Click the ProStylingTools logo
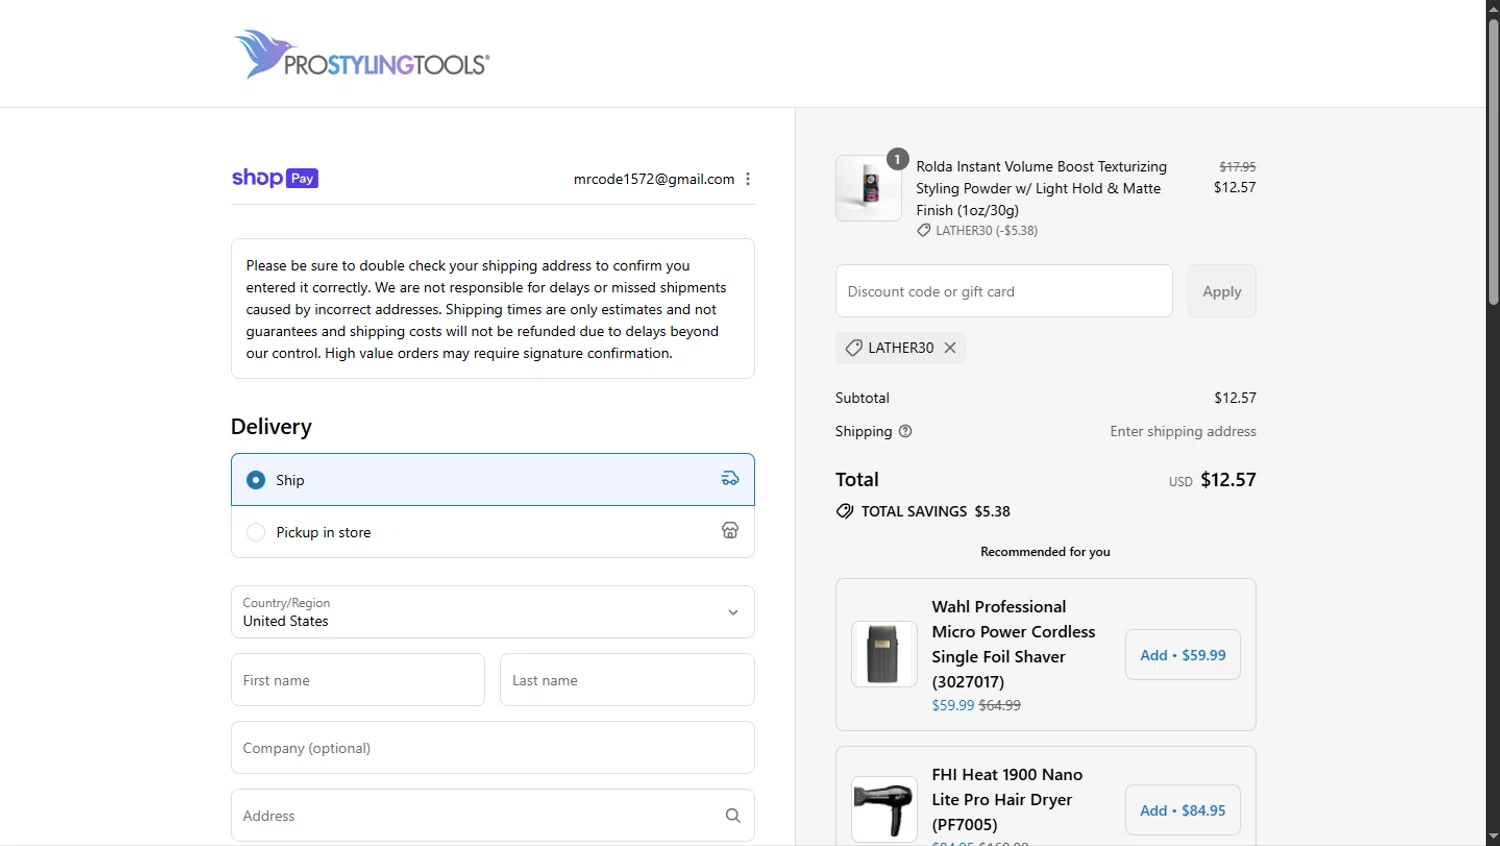The image size is (1500, 846). pos(361,54)
